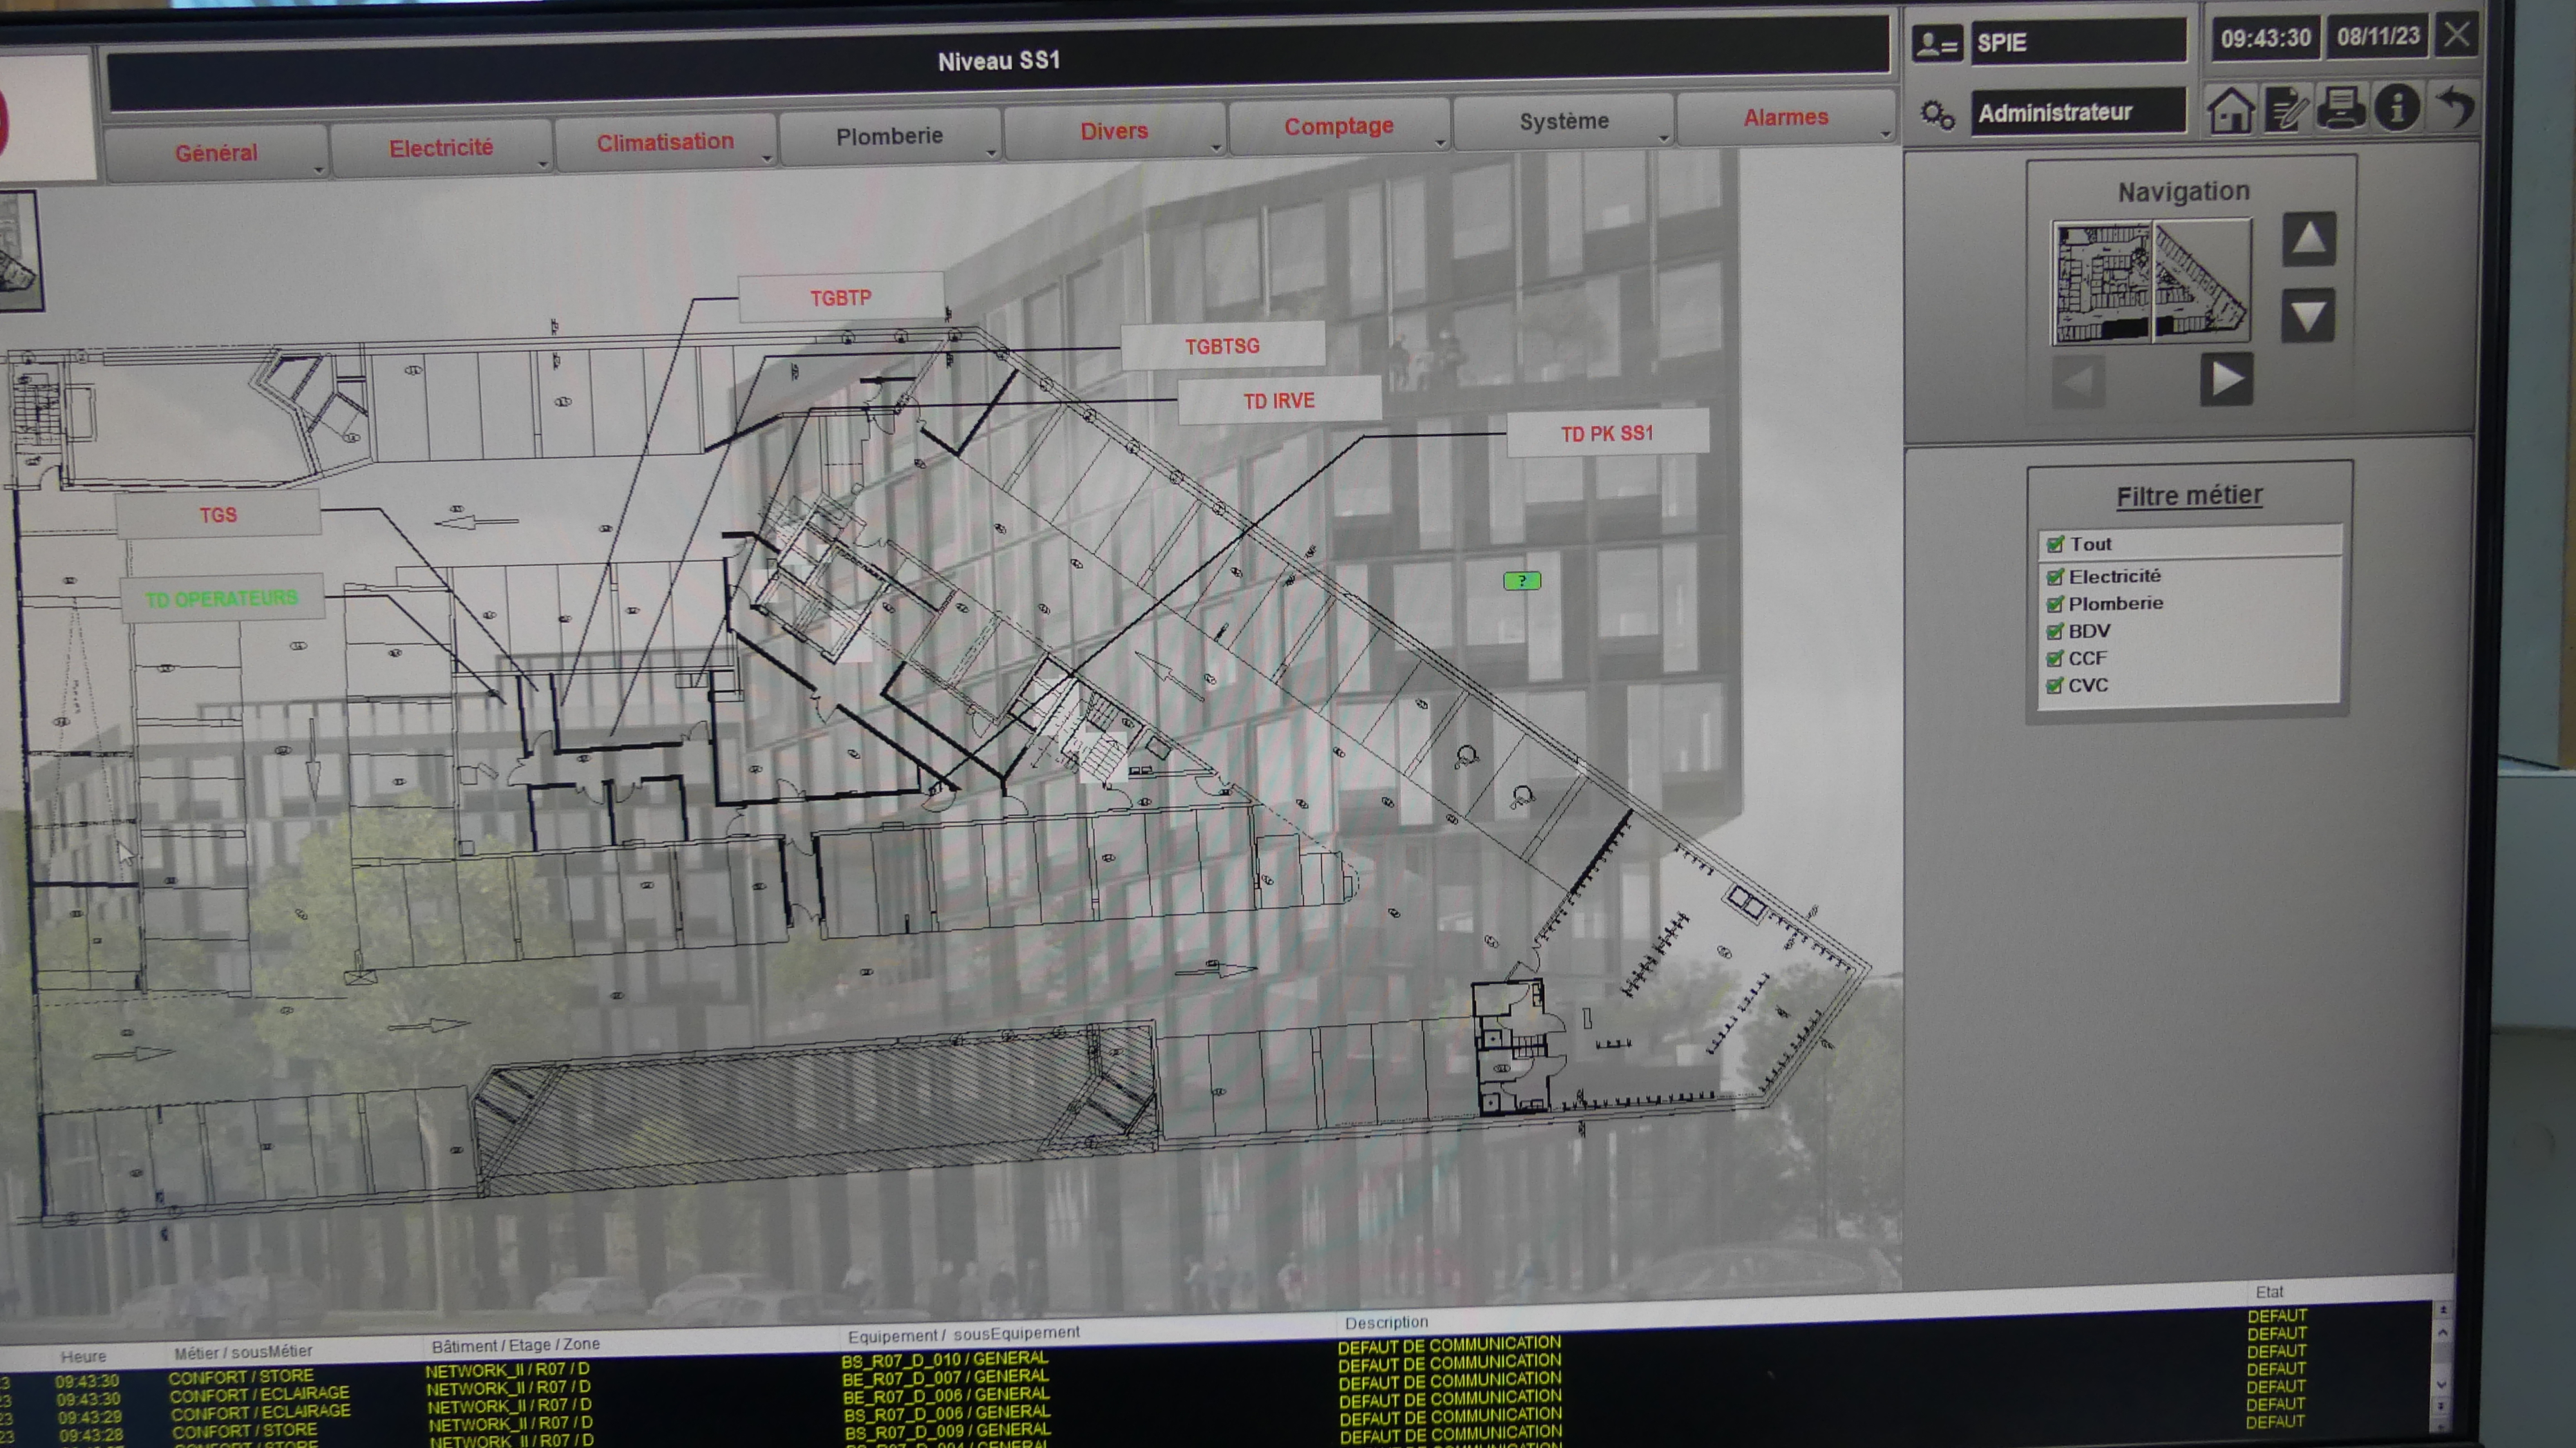Screen dimensions: 2576x1448
Task: Expand the Général dropdown menu
Action: pyautogui.click(x=216, y=153)
